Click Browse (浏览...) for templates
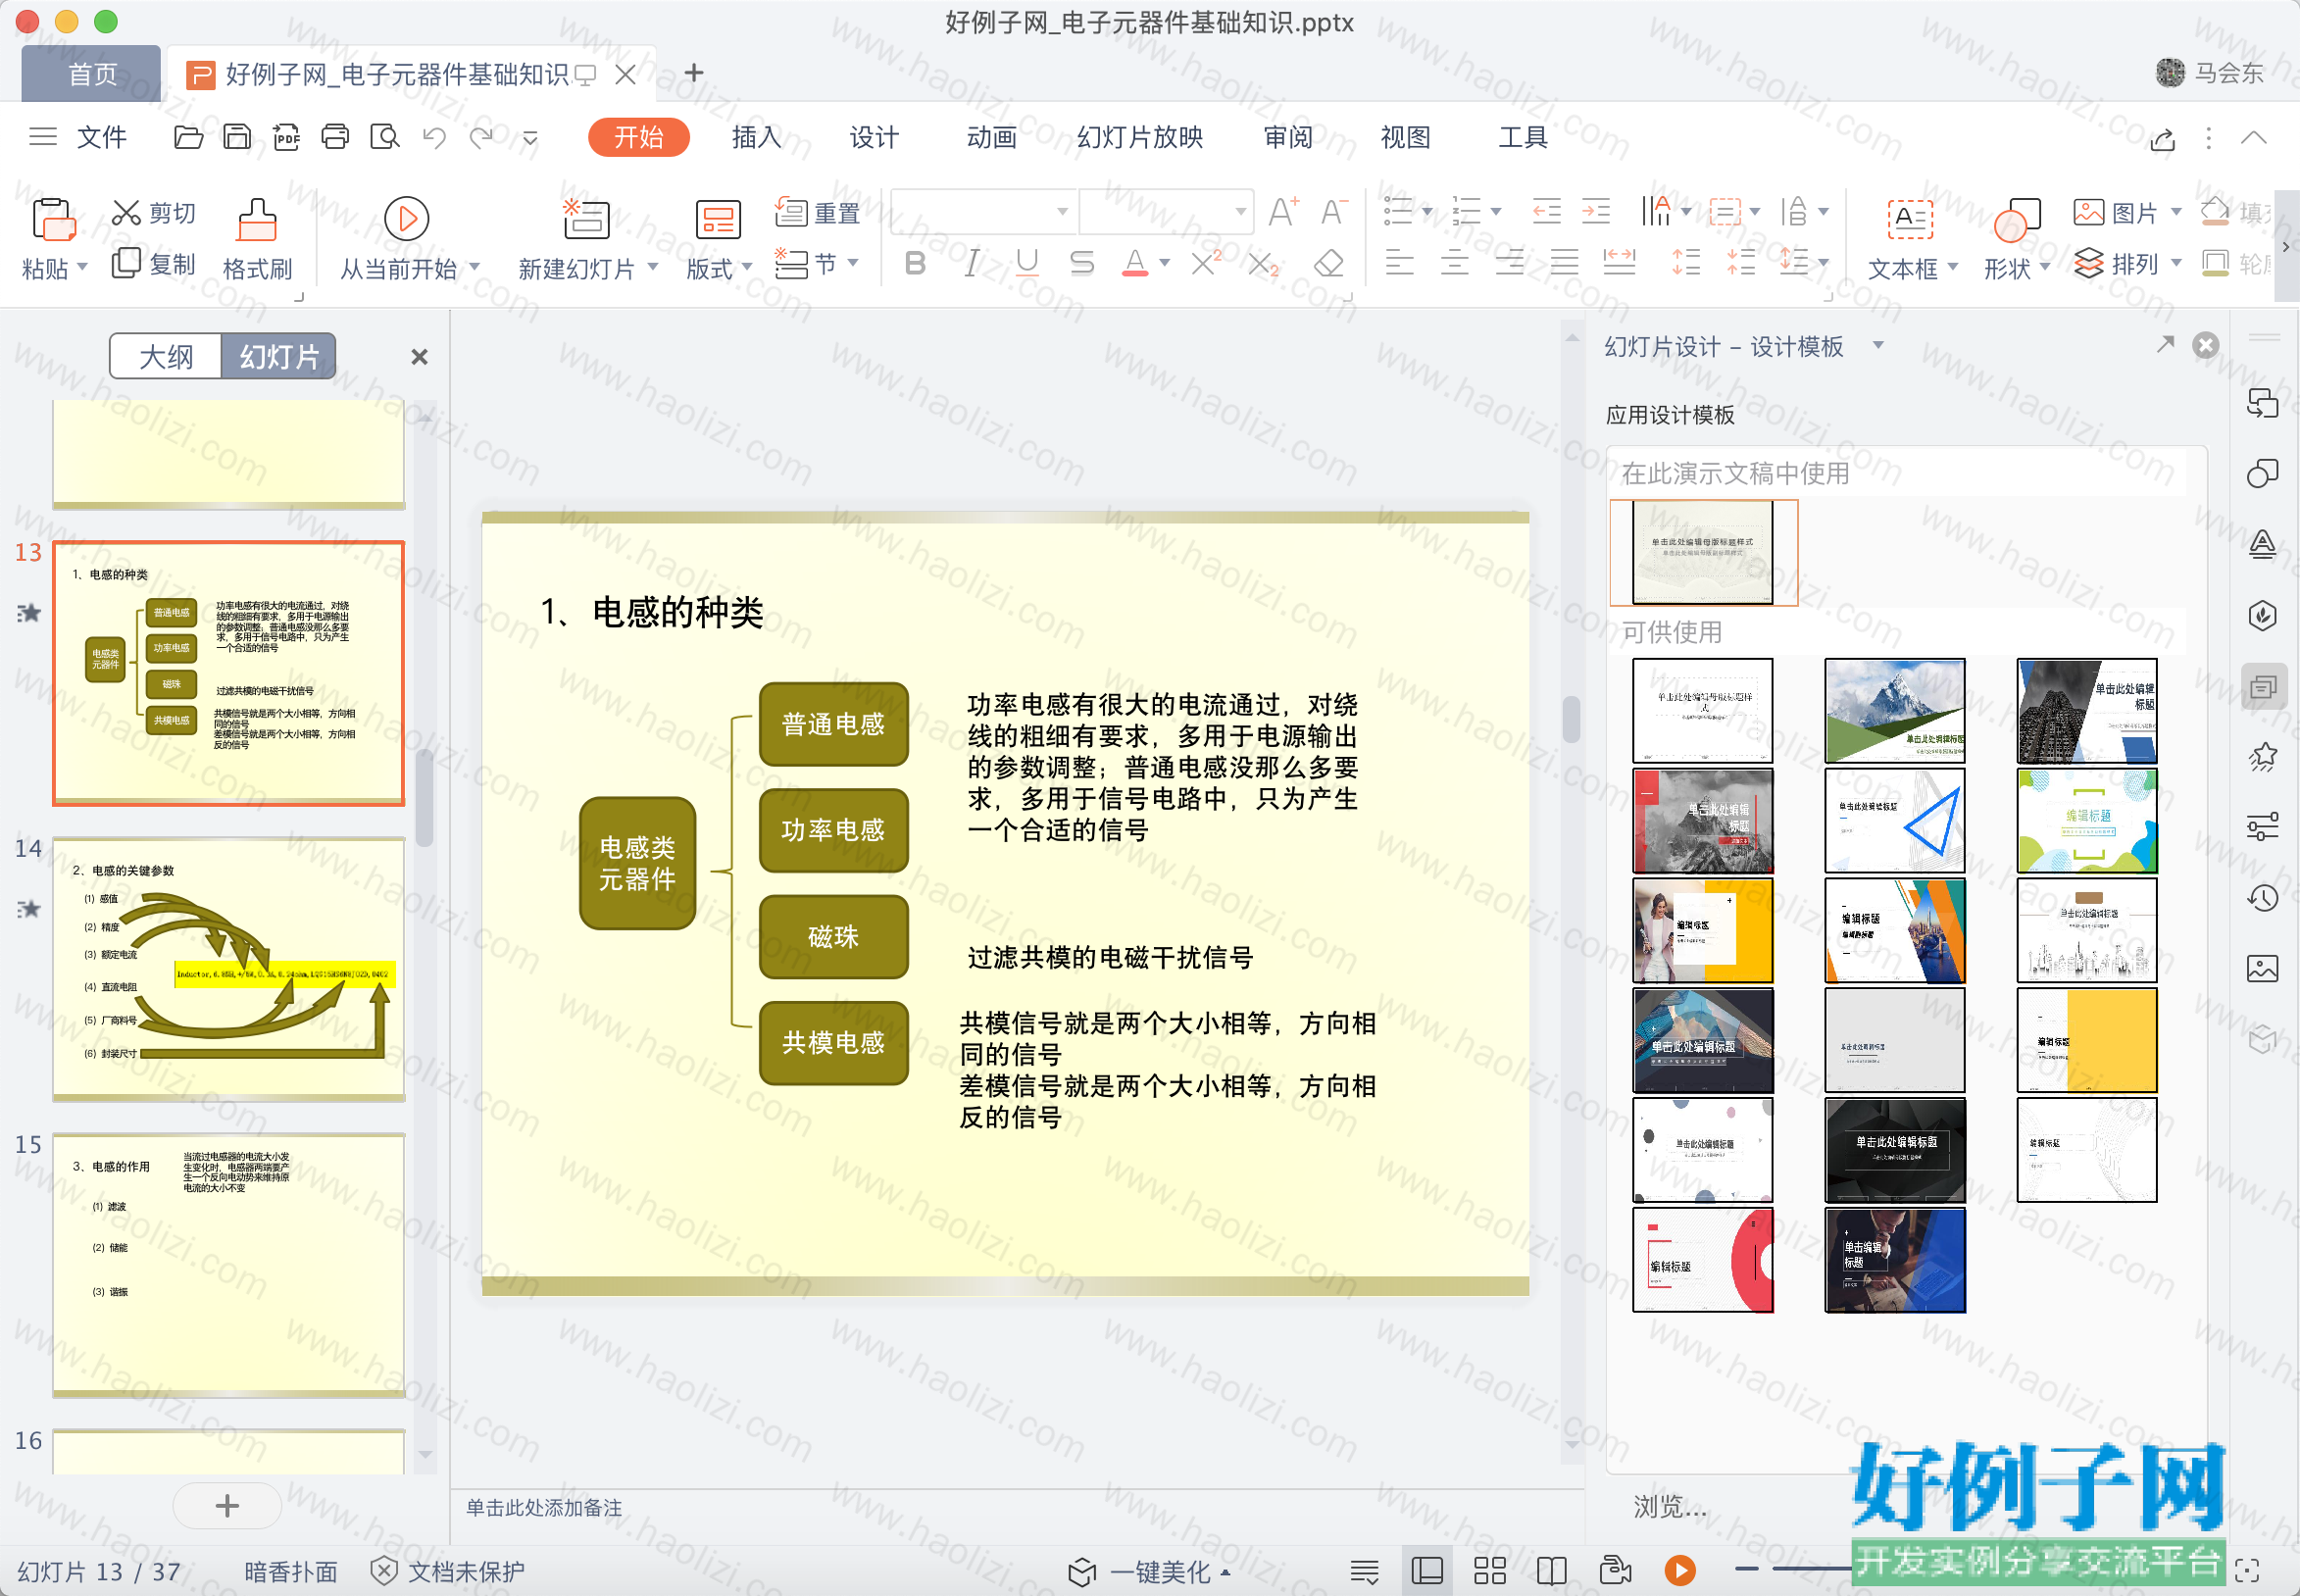The width and height of the screenshot is (2300, 1596). tap(1669, 1506)
